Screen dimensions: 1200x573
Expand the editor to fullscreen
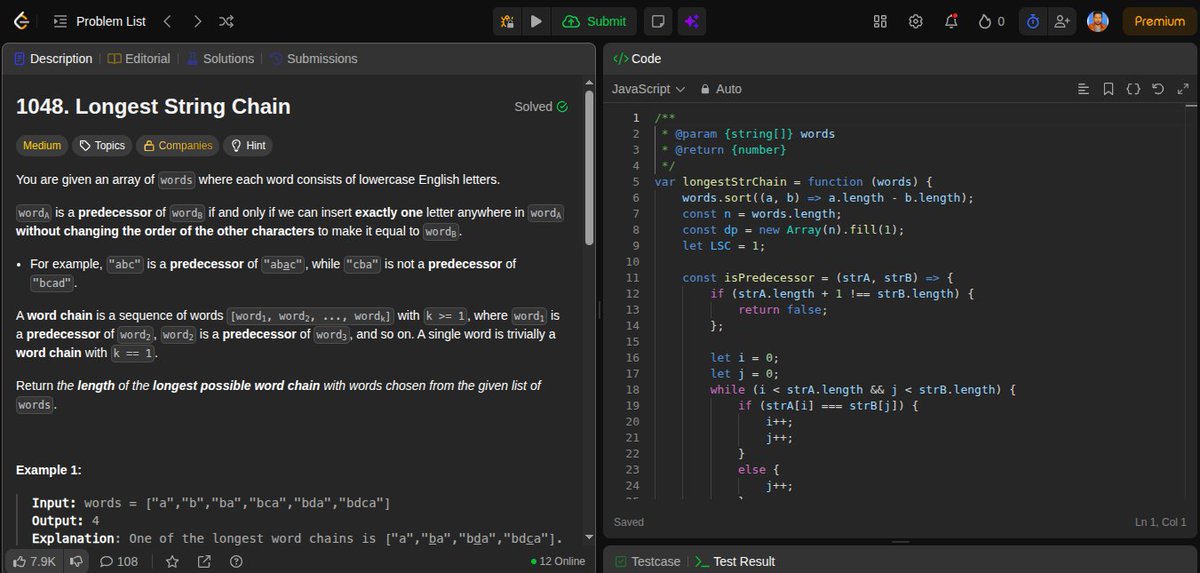tap(1183, 89)
